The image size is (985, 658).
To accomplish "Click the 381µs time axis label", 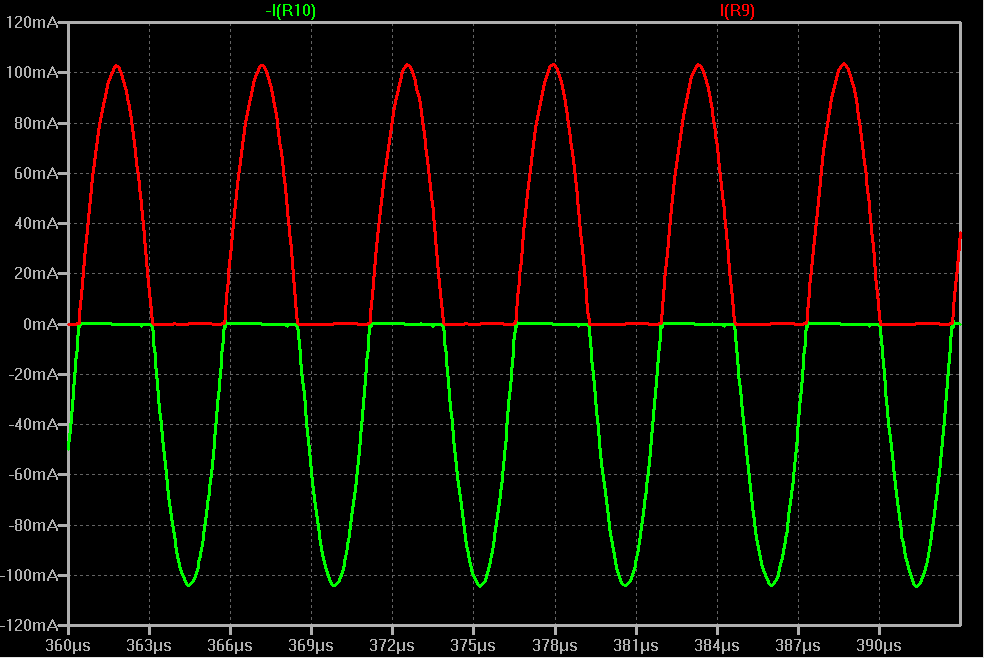I will [x=636, y=645].
